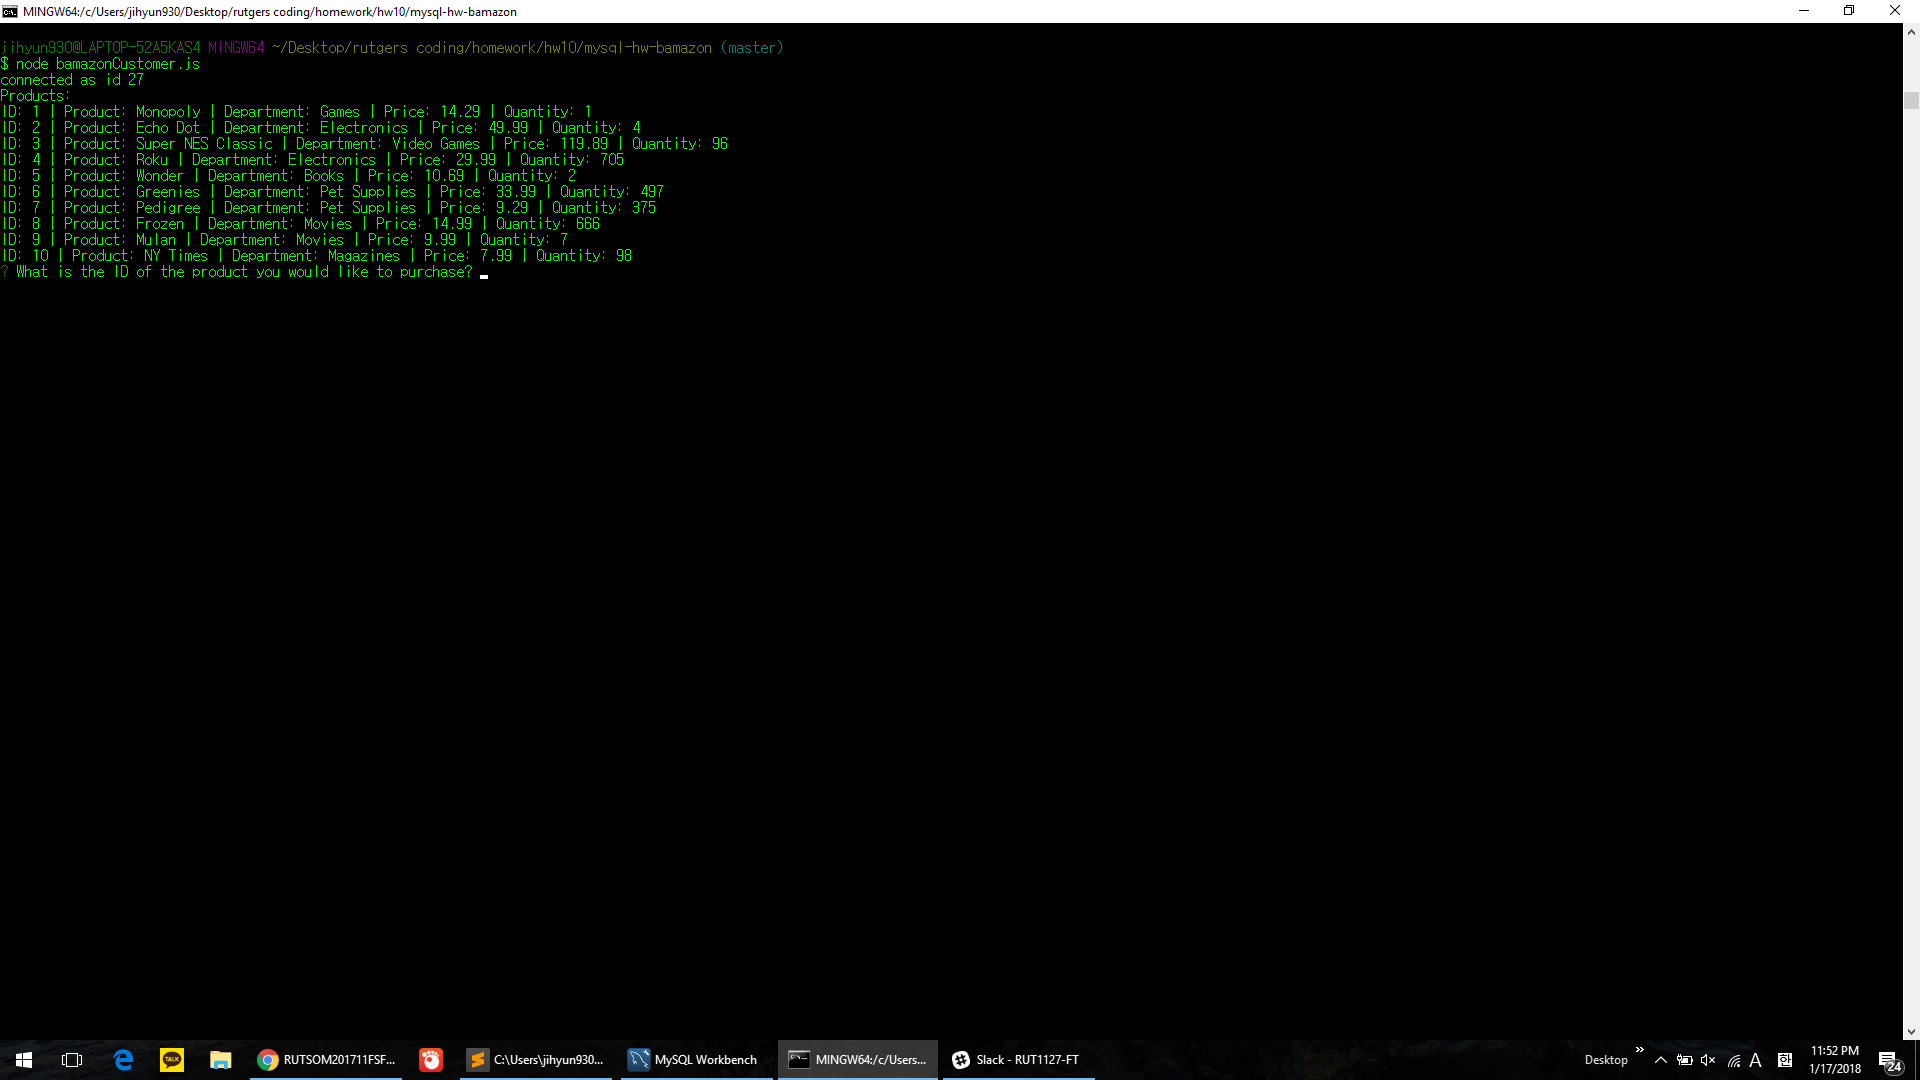Viewport: 1920px width, 1080px height.
Task: Launch KakaoTalk from the taskbar
Action: (171, 1059)
